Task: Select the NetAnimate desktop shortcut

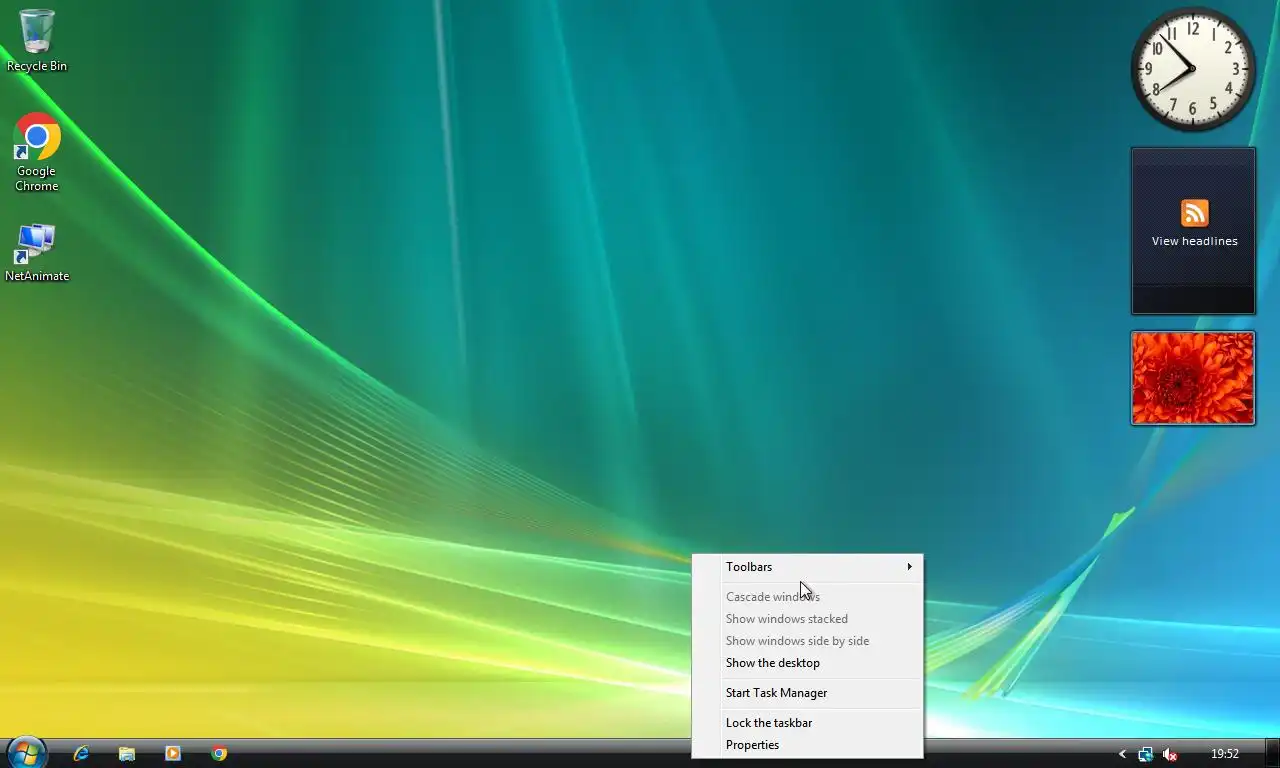Action: point(37,253)
